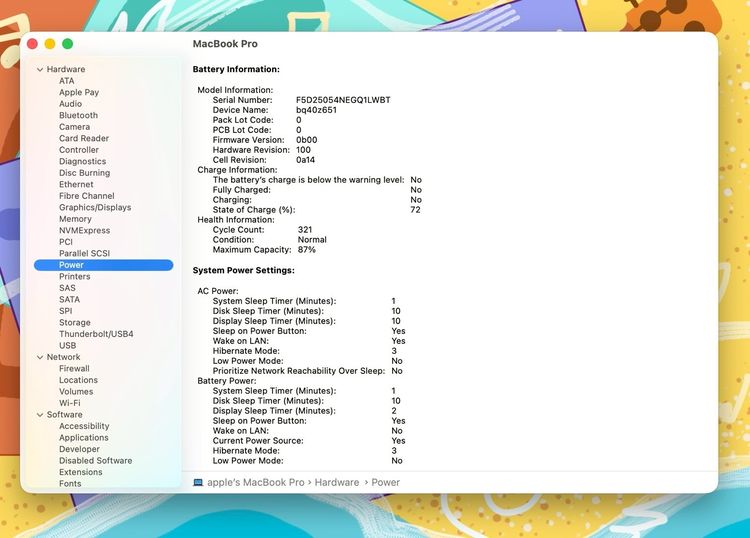Select Locations under Network
Image resolution: width=750 pixels, height=538 pixels.
click(x=78, y=380)
